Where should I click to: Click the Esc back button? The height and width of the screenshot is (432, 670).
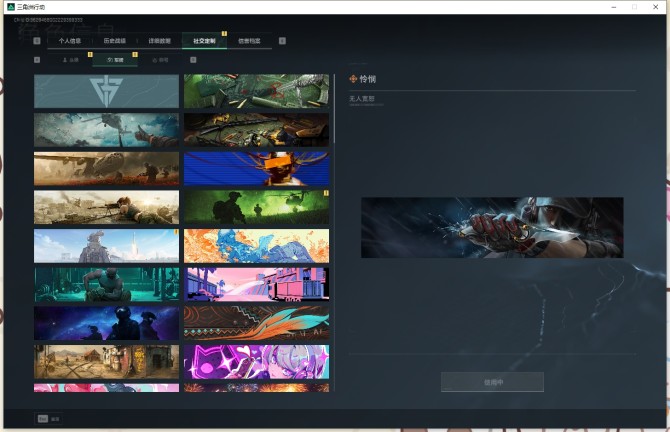pyautogui.click(x=48, y=419)
